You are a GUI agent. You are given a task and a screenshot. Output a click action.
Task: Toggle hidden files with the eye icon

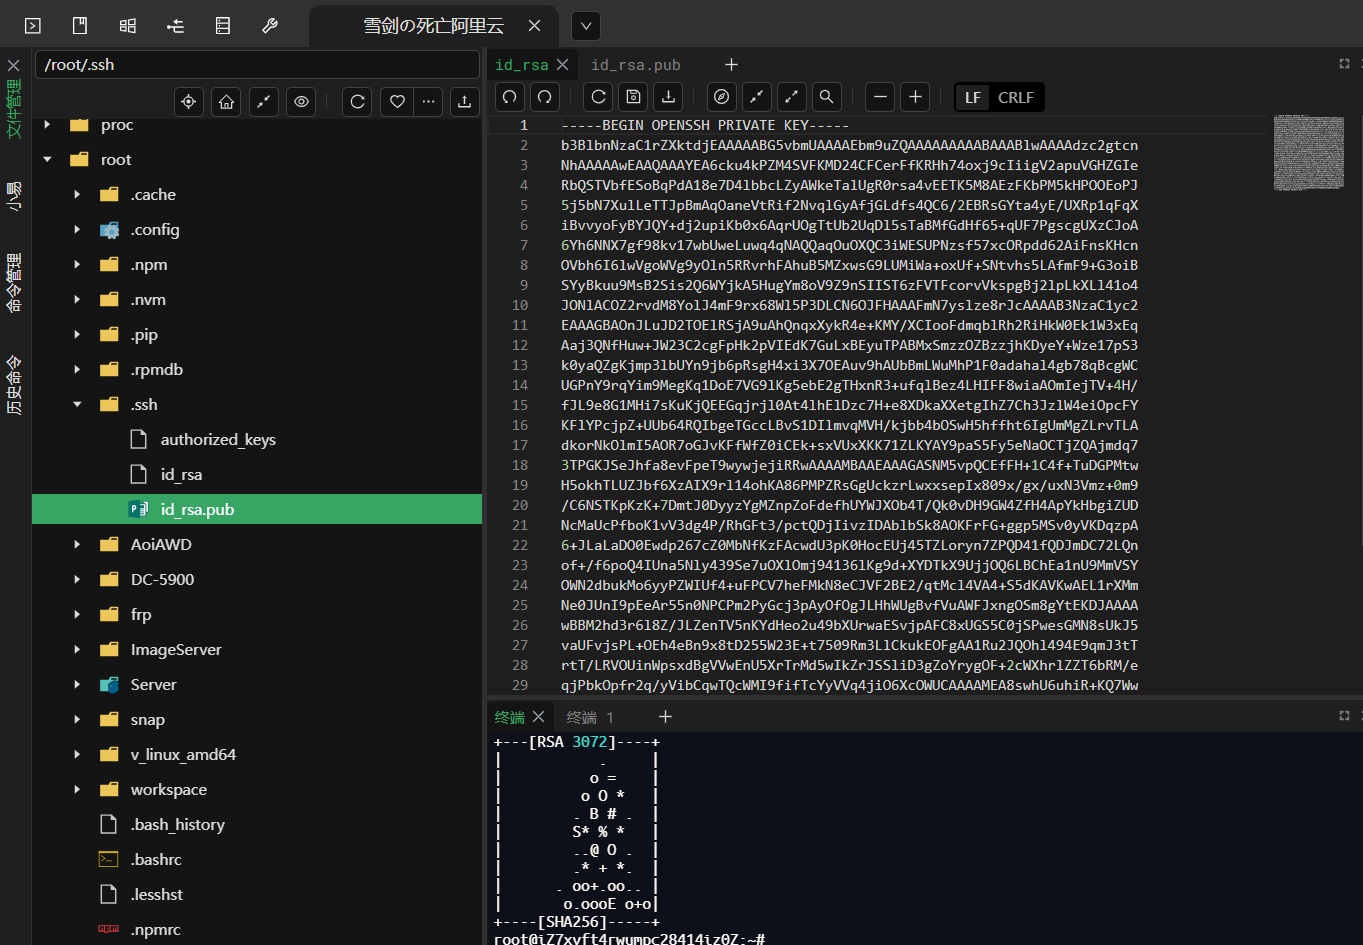point(301,102)
